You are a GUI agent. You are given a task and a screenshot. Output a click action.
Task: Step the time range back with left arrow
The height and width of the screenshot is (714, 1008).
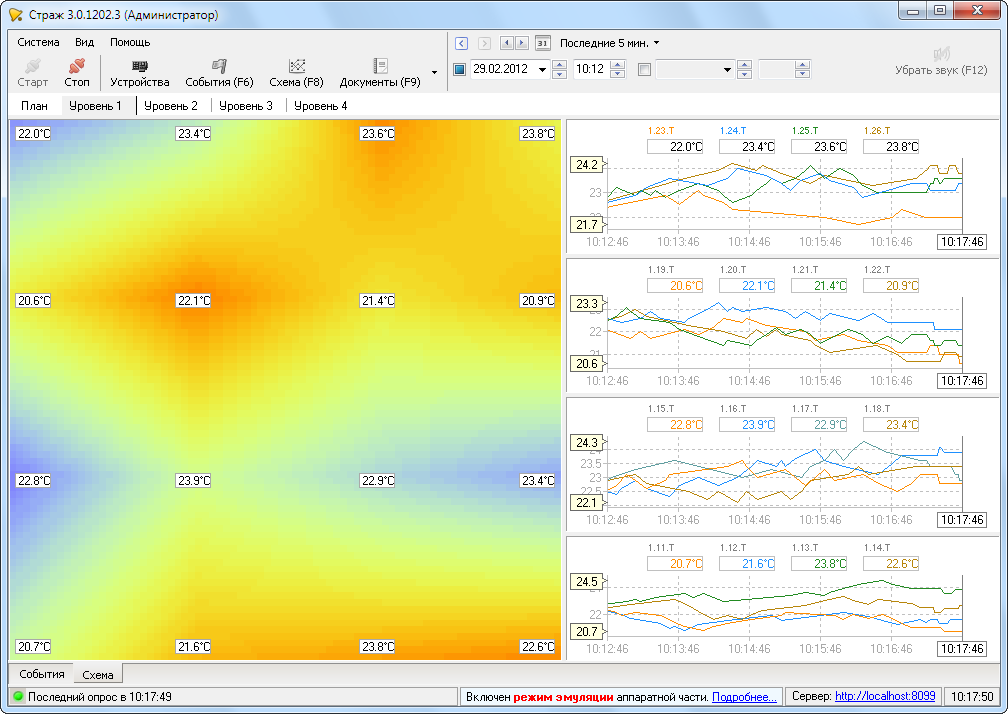[507, 43]
